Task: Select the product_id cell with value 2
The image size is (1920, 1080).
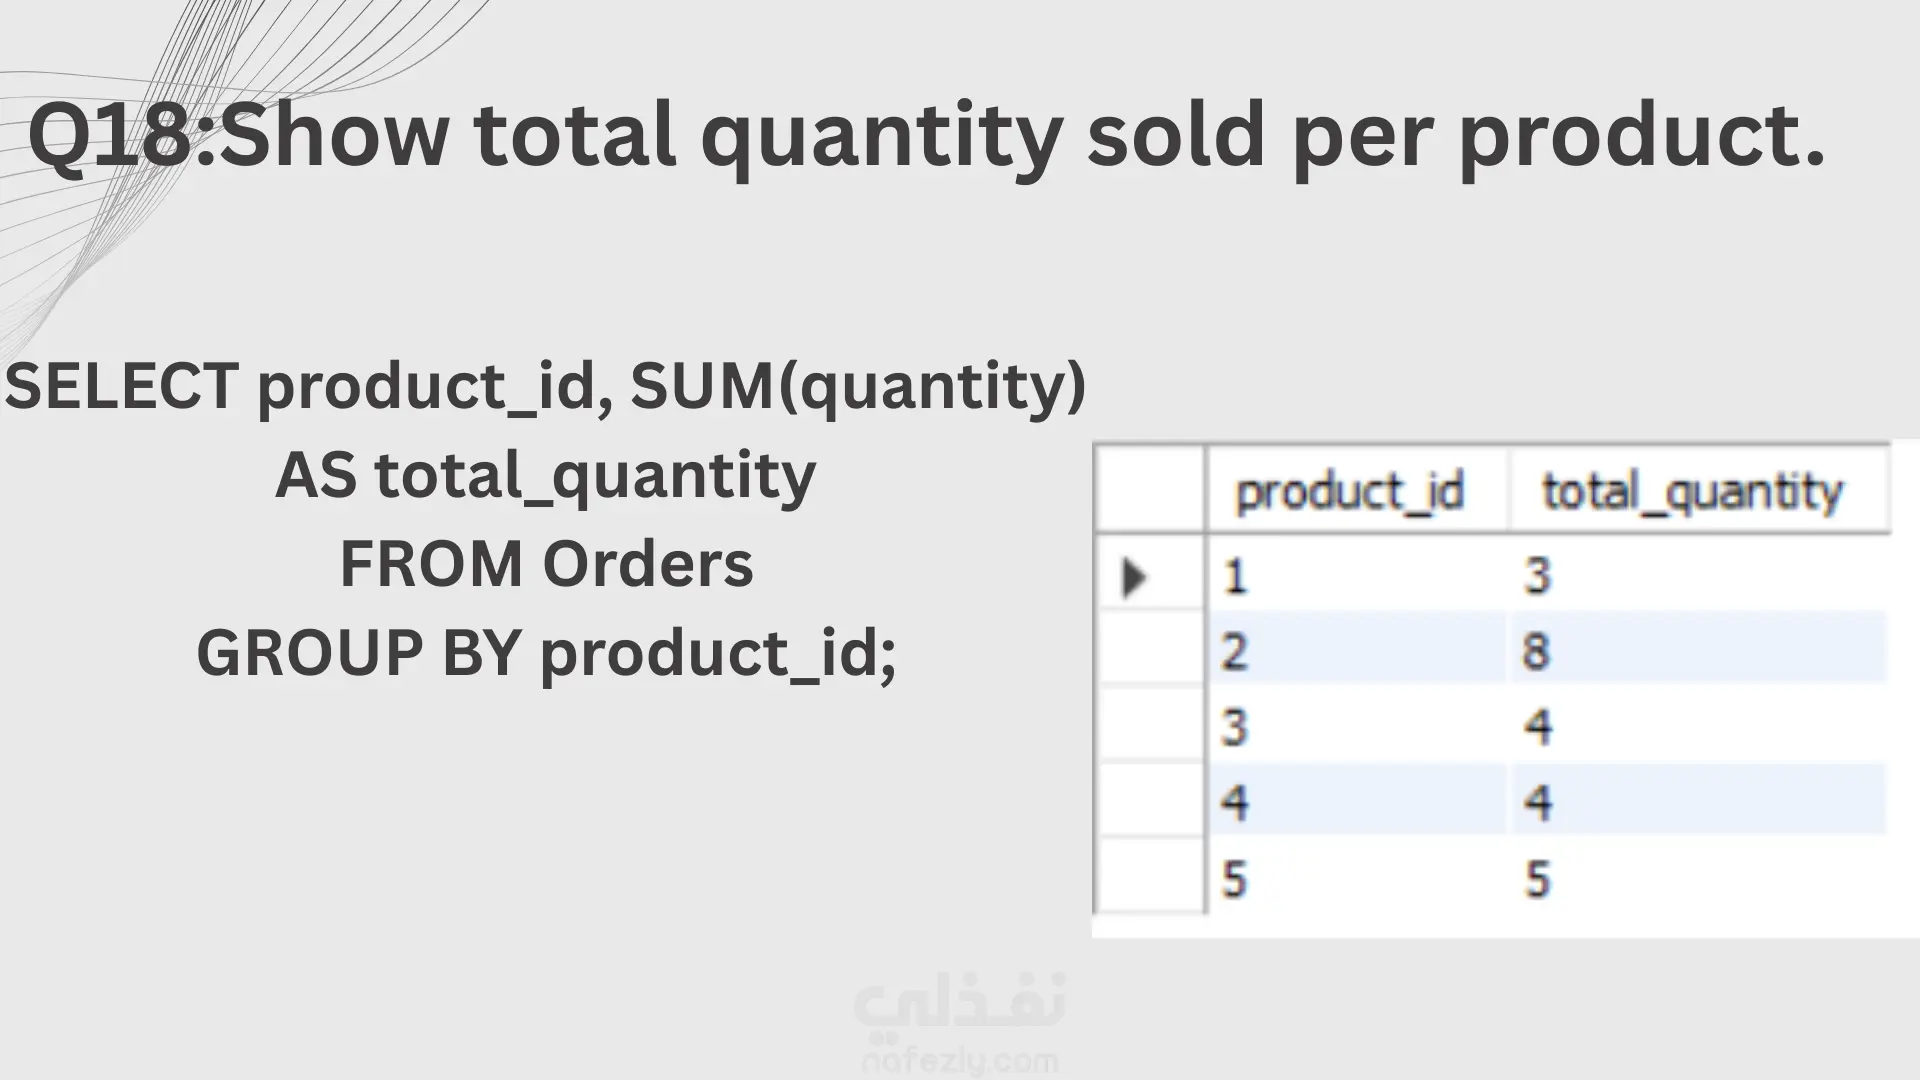Action: (x=1355, y=652)
